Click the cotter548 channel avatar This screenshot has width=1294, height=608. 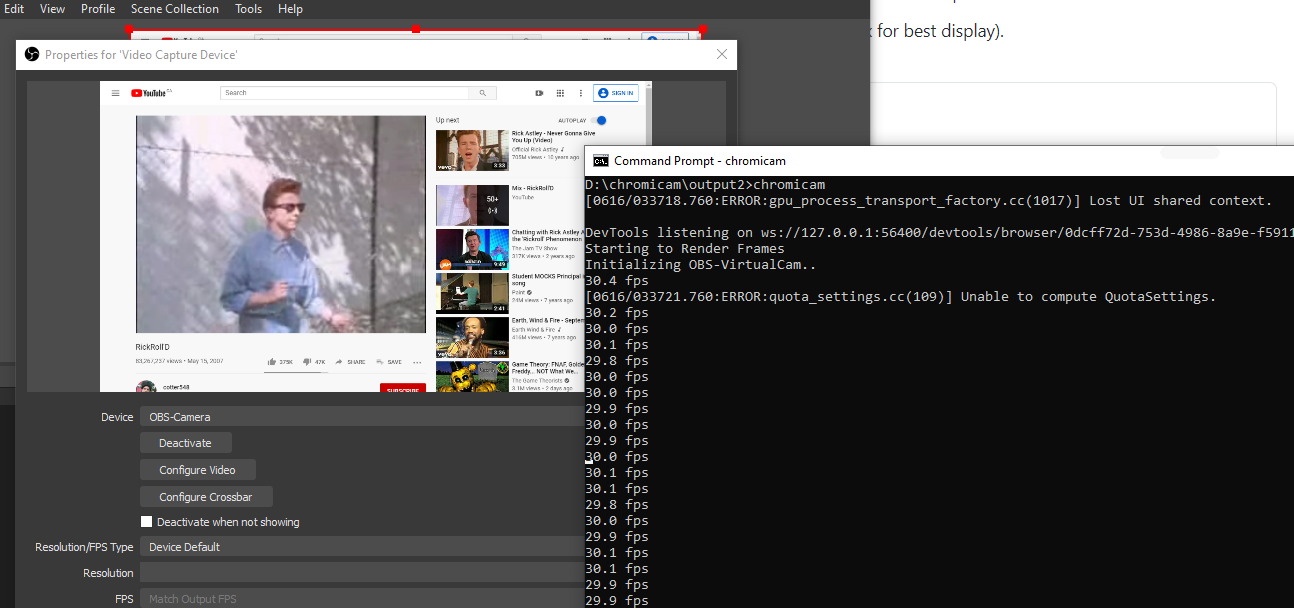click(x=146, y=387)
